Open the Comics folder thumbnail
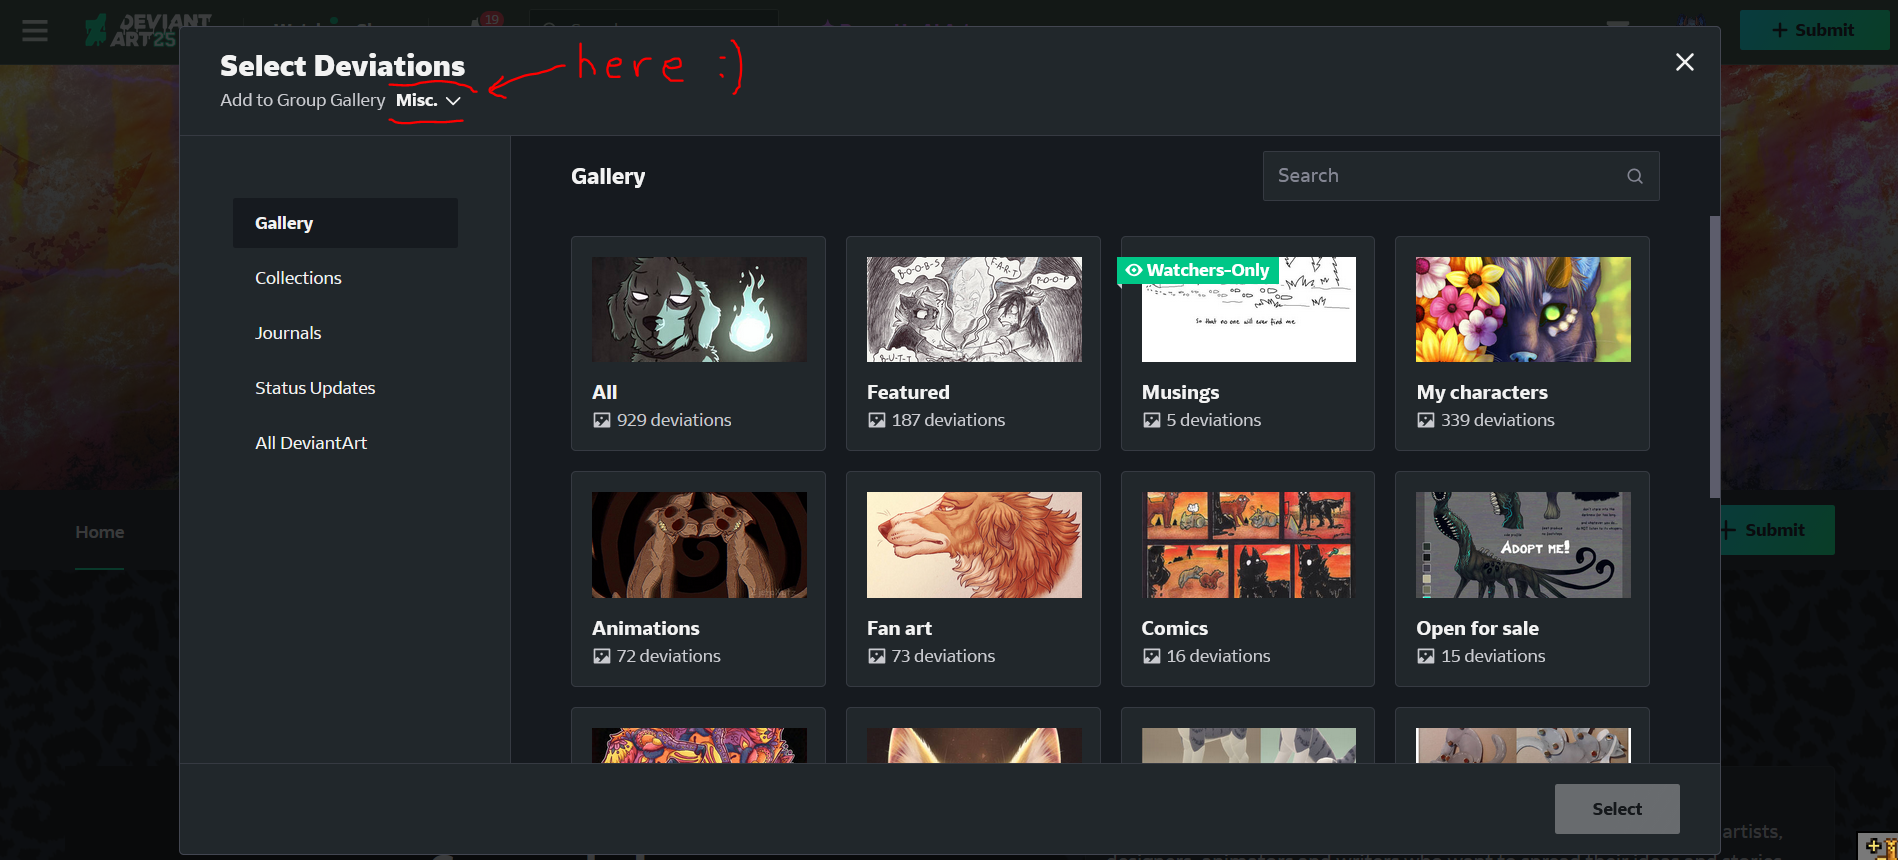This screenshot has width=1898, height=860. [1249, 545]
